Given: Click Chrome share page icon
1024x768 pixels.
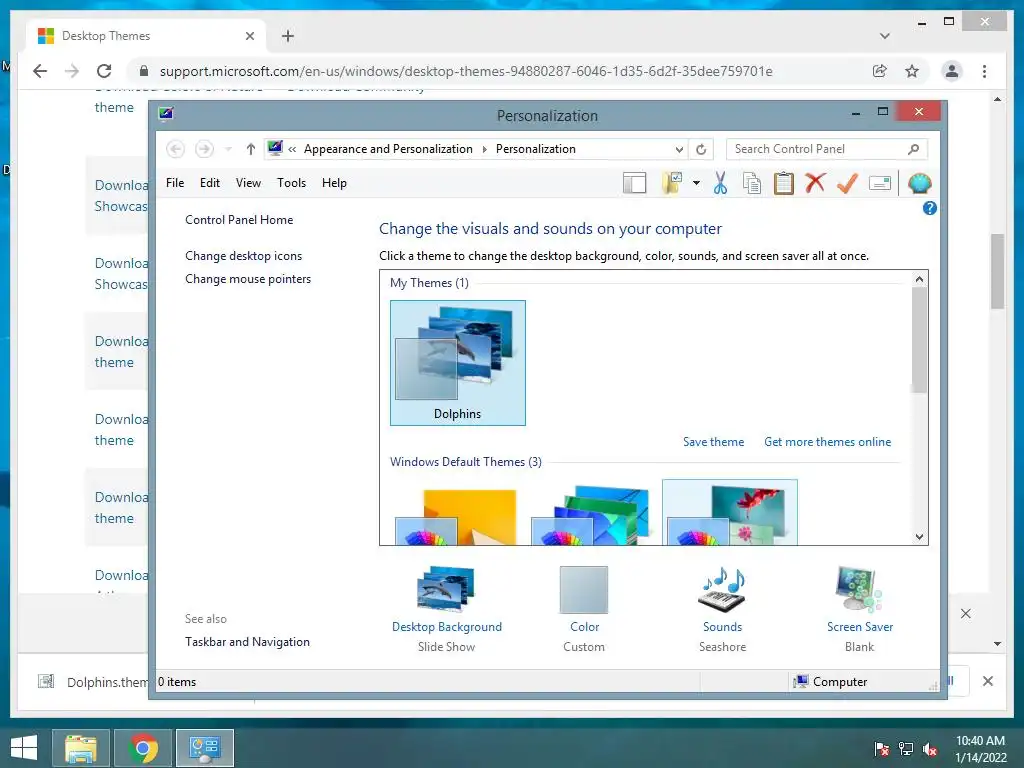Looking at the screenshot, I should click(x=880, y=71).
